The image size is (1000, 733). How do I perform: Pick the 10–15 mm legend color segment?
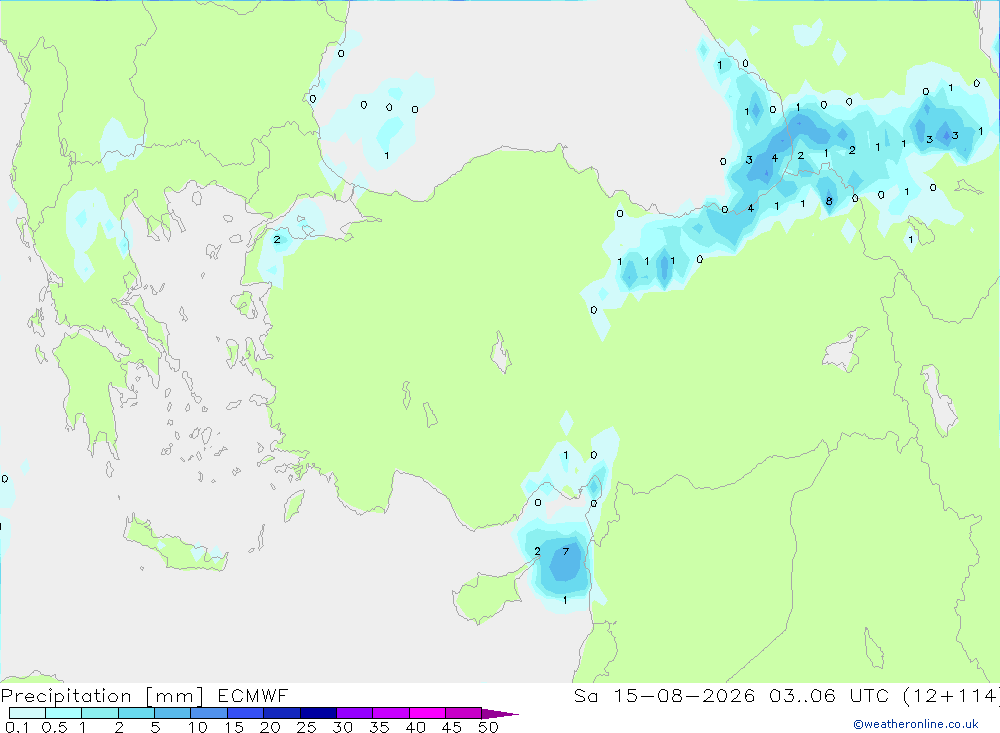click(x=209, y=713)
